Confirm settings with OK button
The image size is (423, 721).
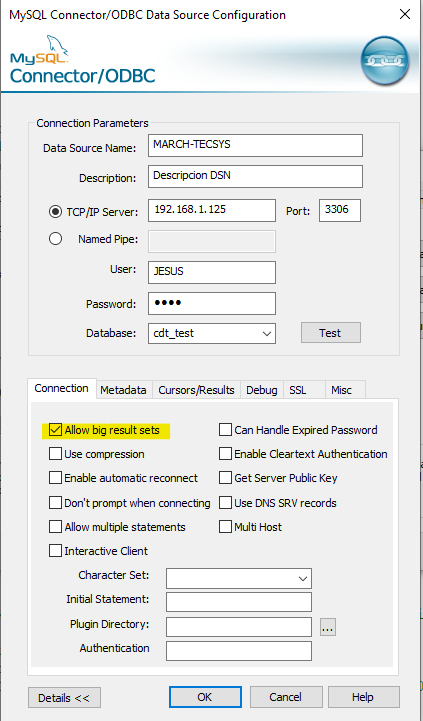click(205, 697)
